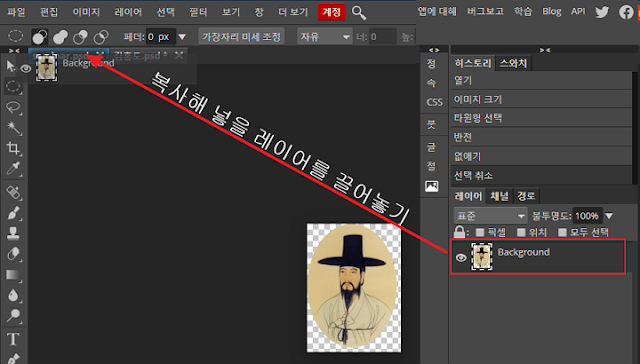Select the Magic Wand tool
640x364 pixels.
click(13, 128)
